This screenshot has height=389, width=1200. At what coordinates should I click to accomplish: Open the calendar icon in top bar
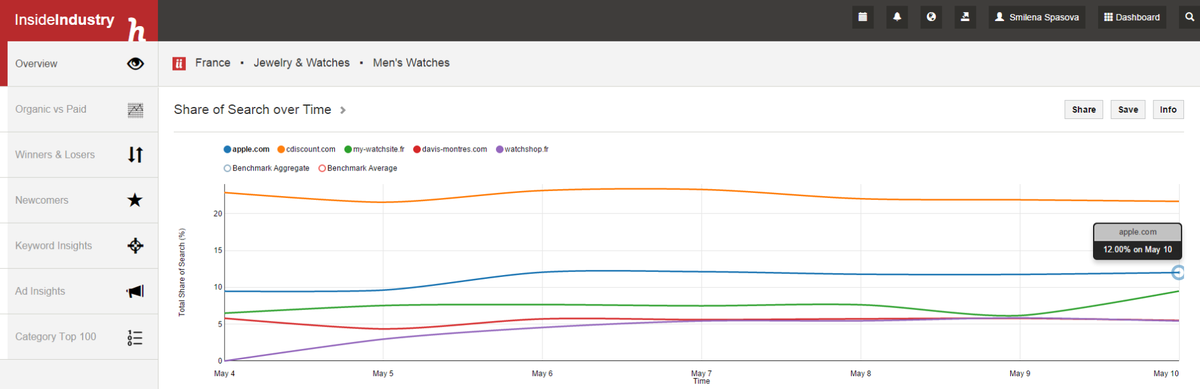pyautogui.click(x=864, y=17)
